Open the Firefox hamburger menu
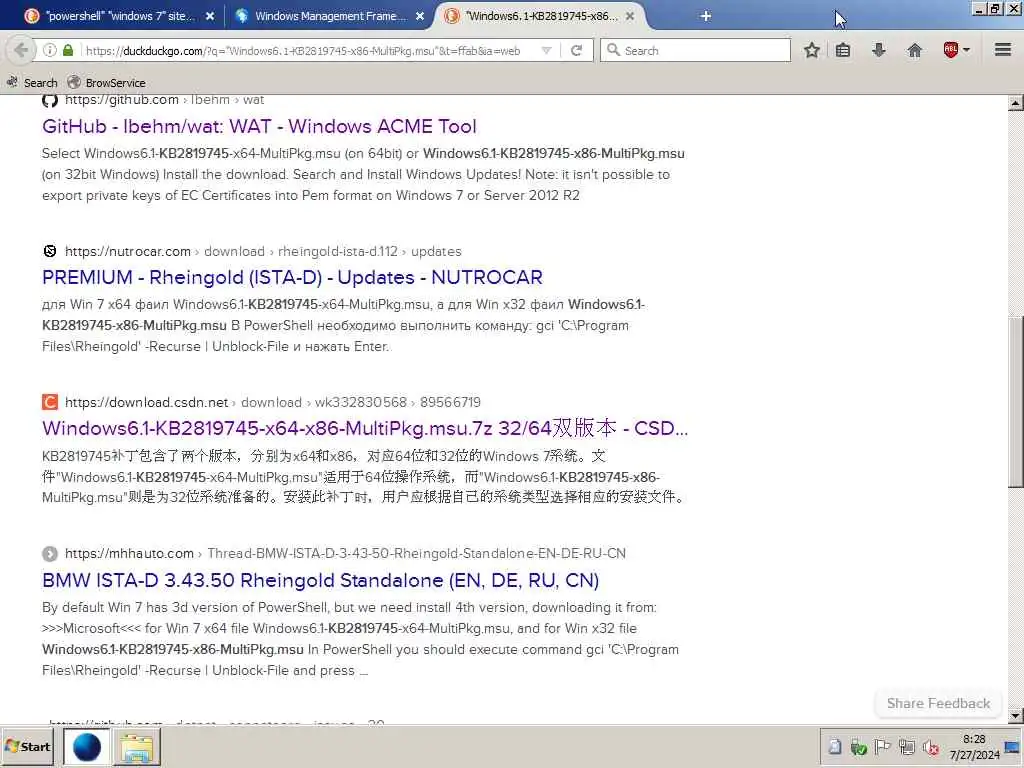1024x768 pixels. (x=1003, y=50)
